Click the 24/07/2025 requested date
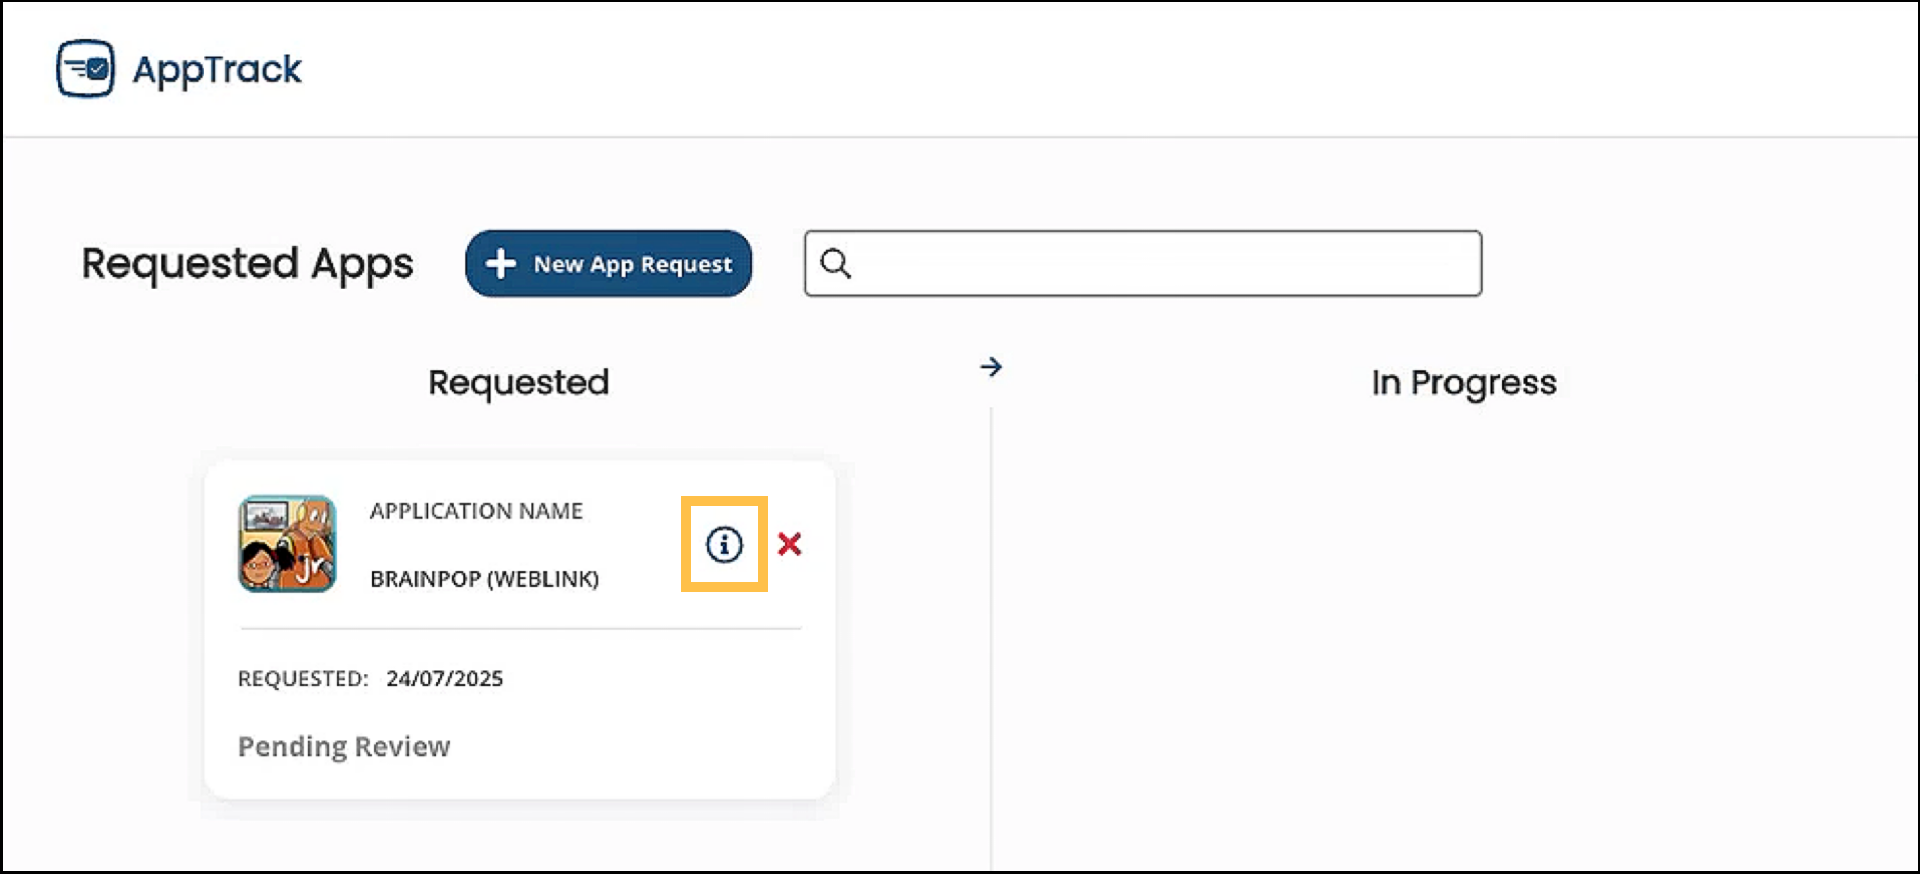Screen dimensions: 1920x874 pos(444,679)
